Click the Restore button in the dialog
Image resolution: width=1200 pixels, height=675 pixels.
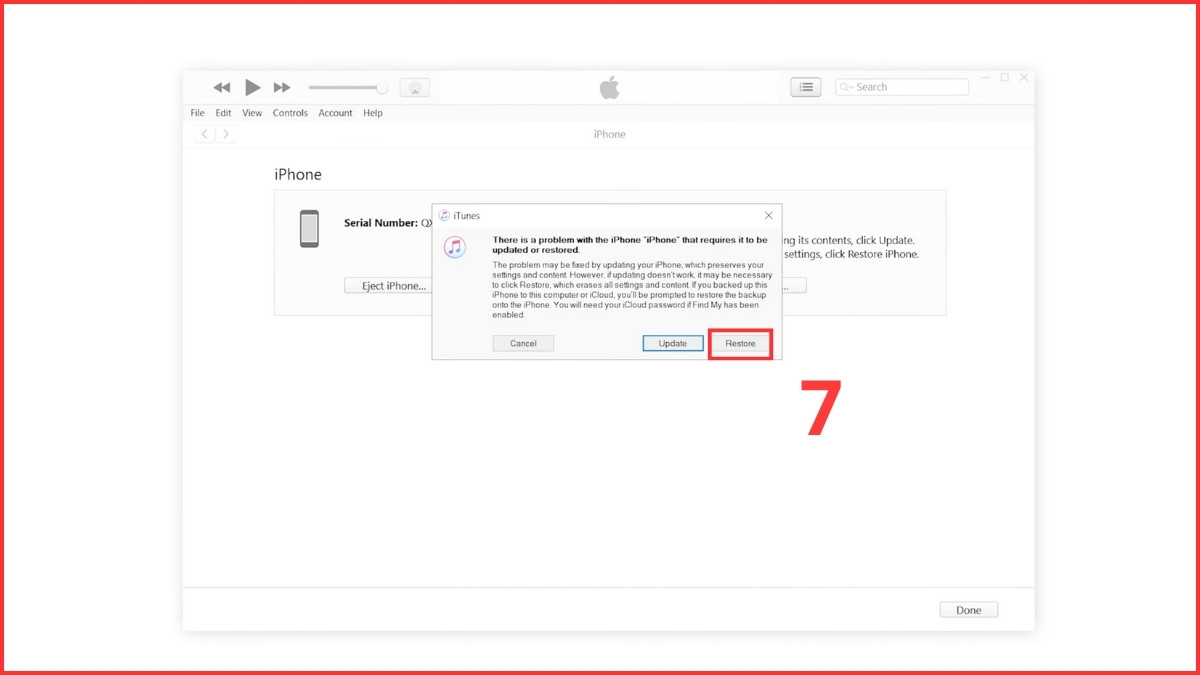(x=739, y=343)
